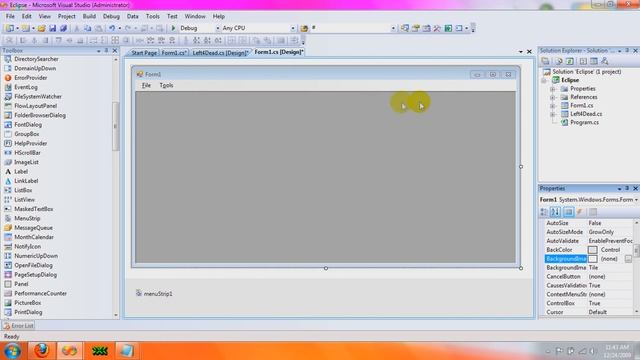This screenshot has width=640, height=360.
Task: Select the ControlBox property row
Action: tap(588, 303)
